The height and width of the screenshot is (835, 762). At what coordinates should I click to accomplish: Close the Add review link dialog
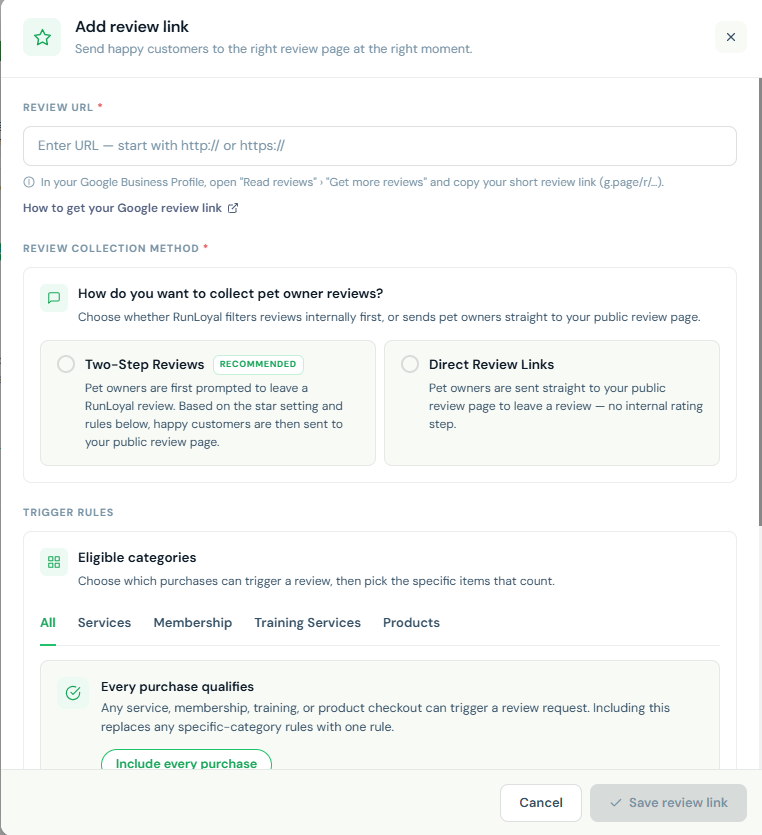731,37
